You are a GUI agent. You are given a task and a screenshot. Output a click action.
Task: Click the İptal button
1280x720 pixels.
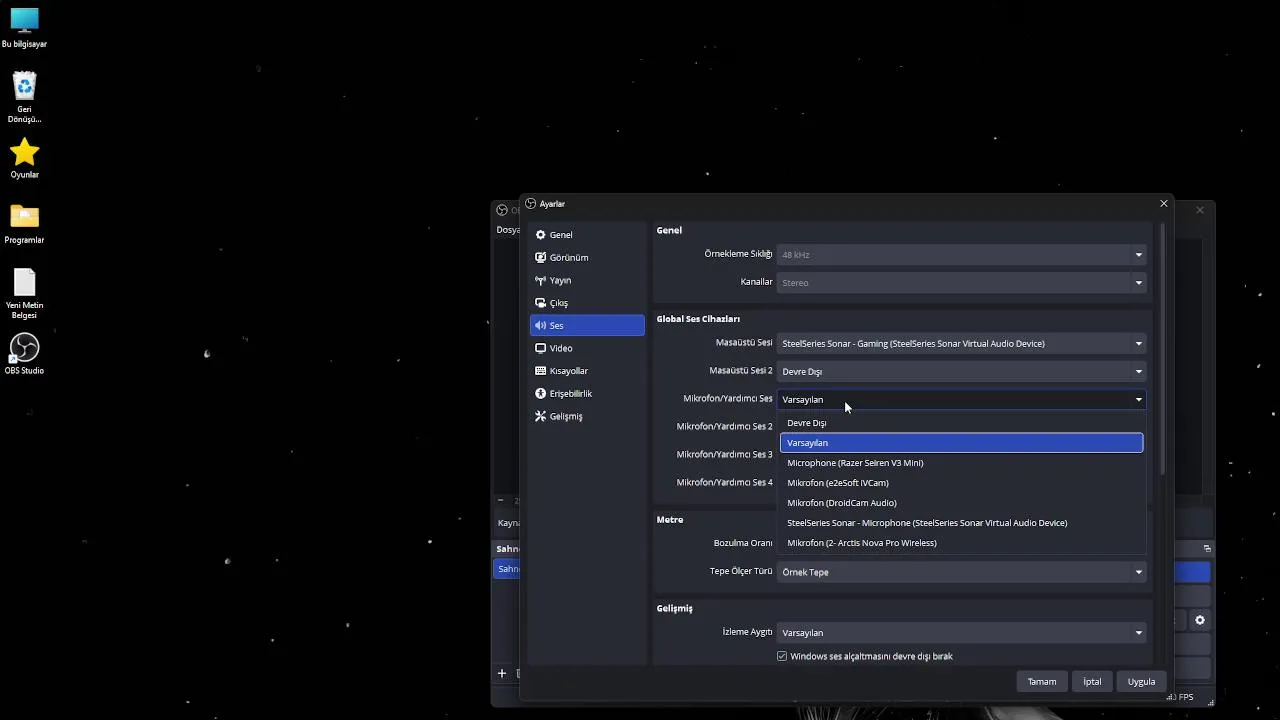pyautogui.click(x=1092, y=682)
